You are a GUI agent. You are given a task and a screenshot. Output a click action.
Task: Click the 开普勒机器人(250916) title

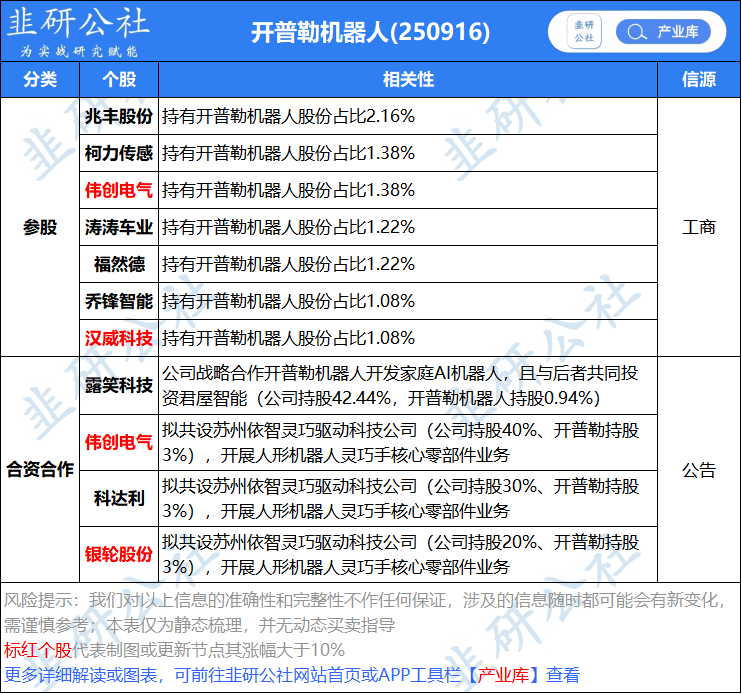point(371,32)
